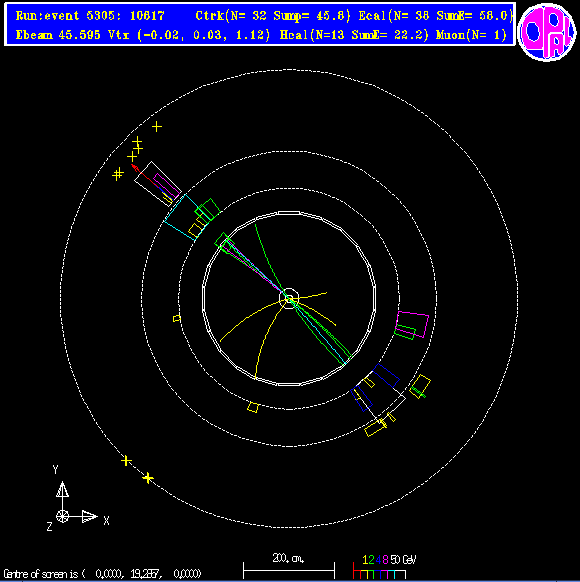Click the yellow block at bottom of calorimeter
This screenshot has height=582, width=580.
253,407
